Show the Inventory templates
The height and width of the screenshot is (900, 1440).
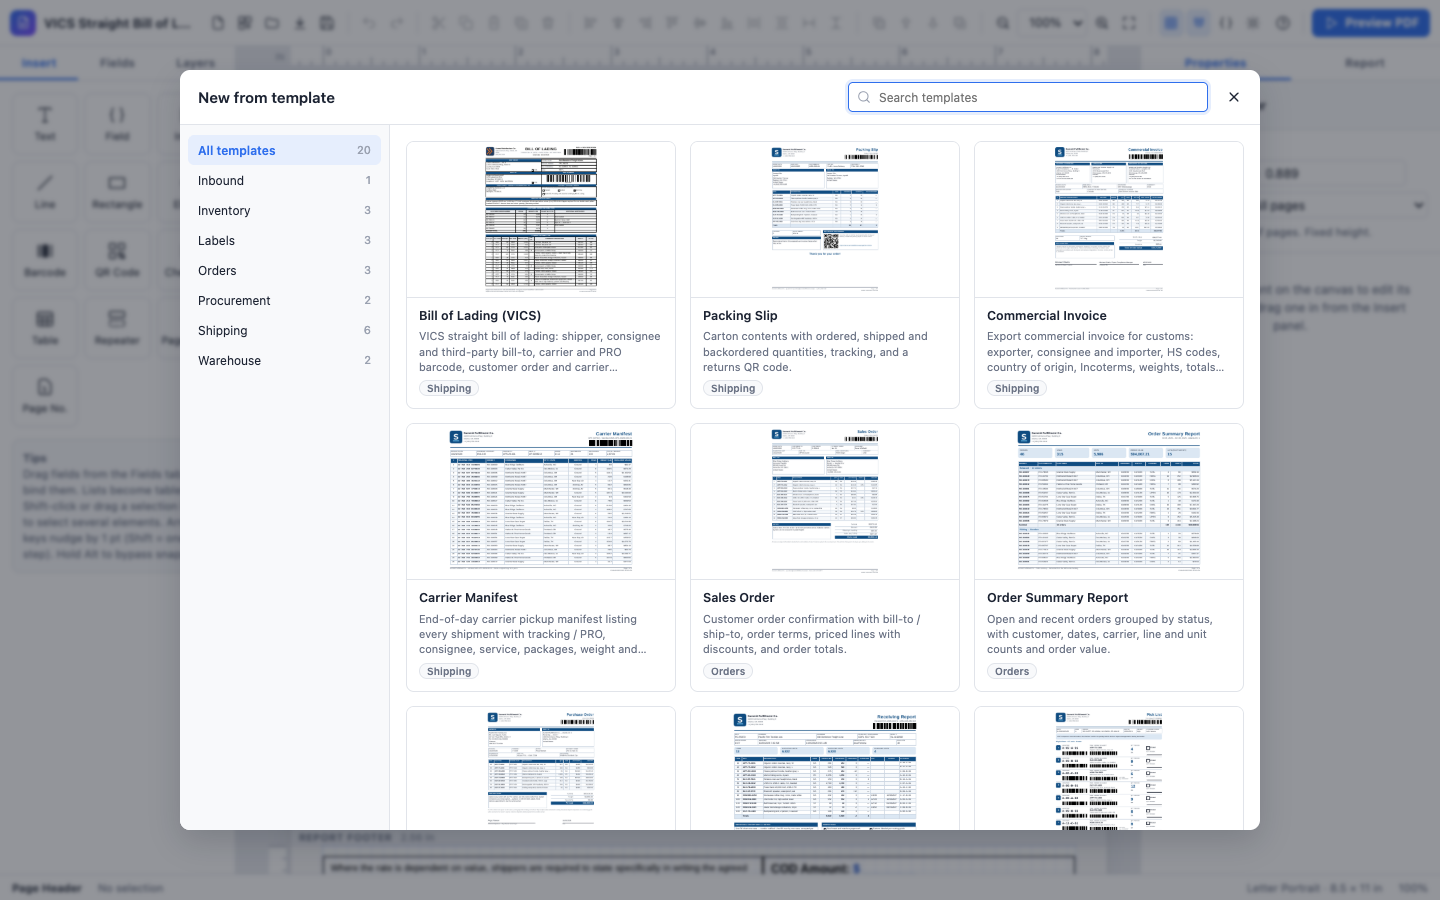tap(284, 210)
